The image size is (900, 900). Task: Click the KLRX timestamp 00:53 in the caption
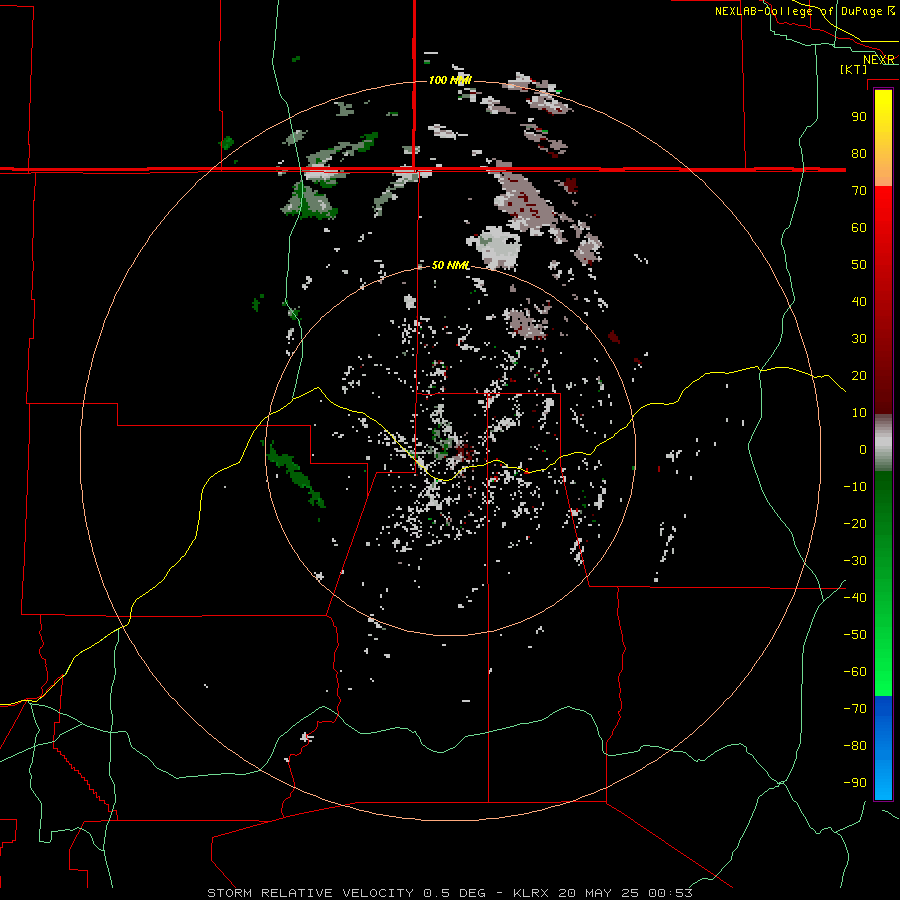click(x=670, y=893)
